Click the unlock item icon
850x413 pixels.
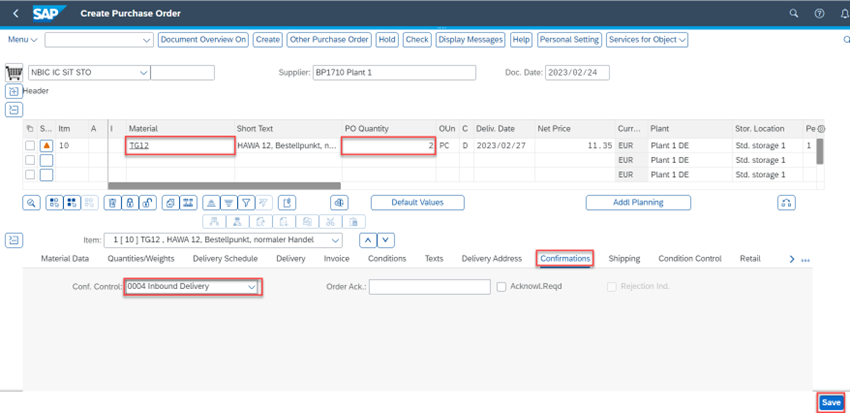tap(147, 203)
